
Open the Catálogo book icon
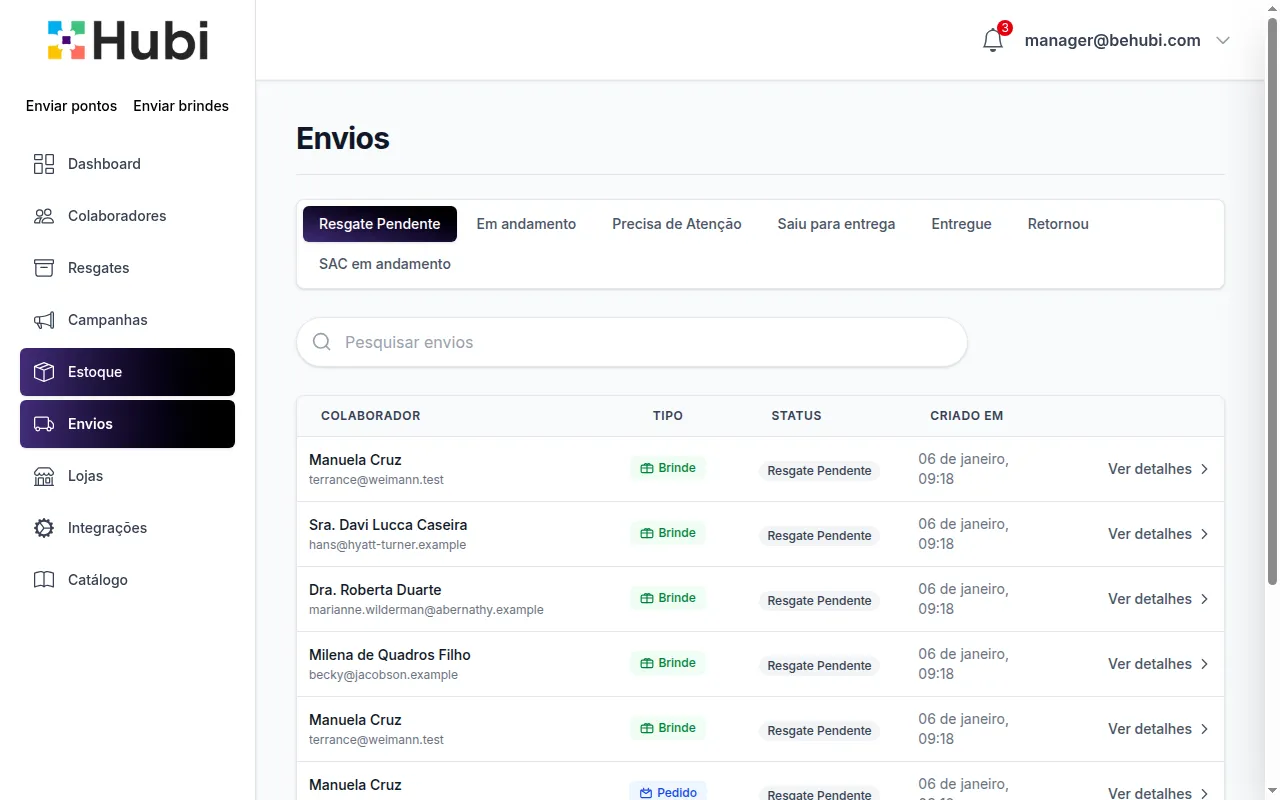pos(44,579)
